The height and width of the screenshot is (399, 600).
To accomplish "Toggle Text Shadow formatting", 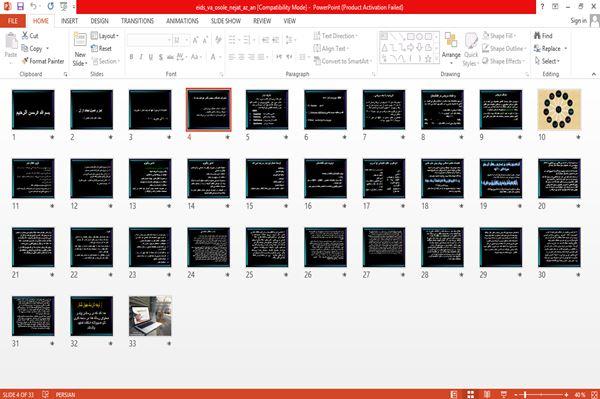I will 161,57.
